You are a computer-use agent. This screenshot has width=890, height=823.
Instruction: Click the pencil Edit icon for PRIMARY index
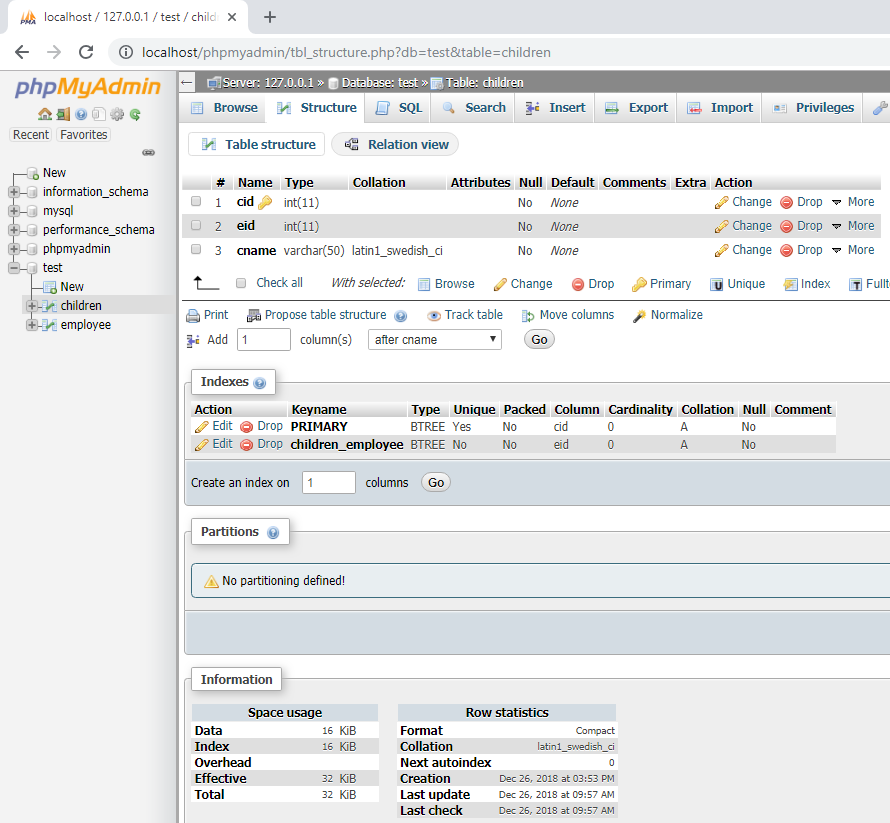tap(202, 427)
